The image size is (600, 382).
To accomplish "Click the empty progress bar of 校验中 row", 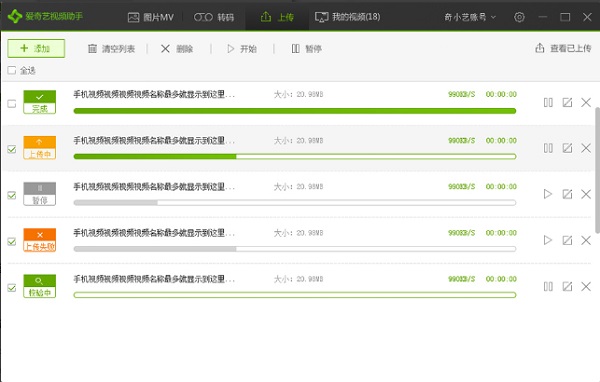I will point(295,295).
